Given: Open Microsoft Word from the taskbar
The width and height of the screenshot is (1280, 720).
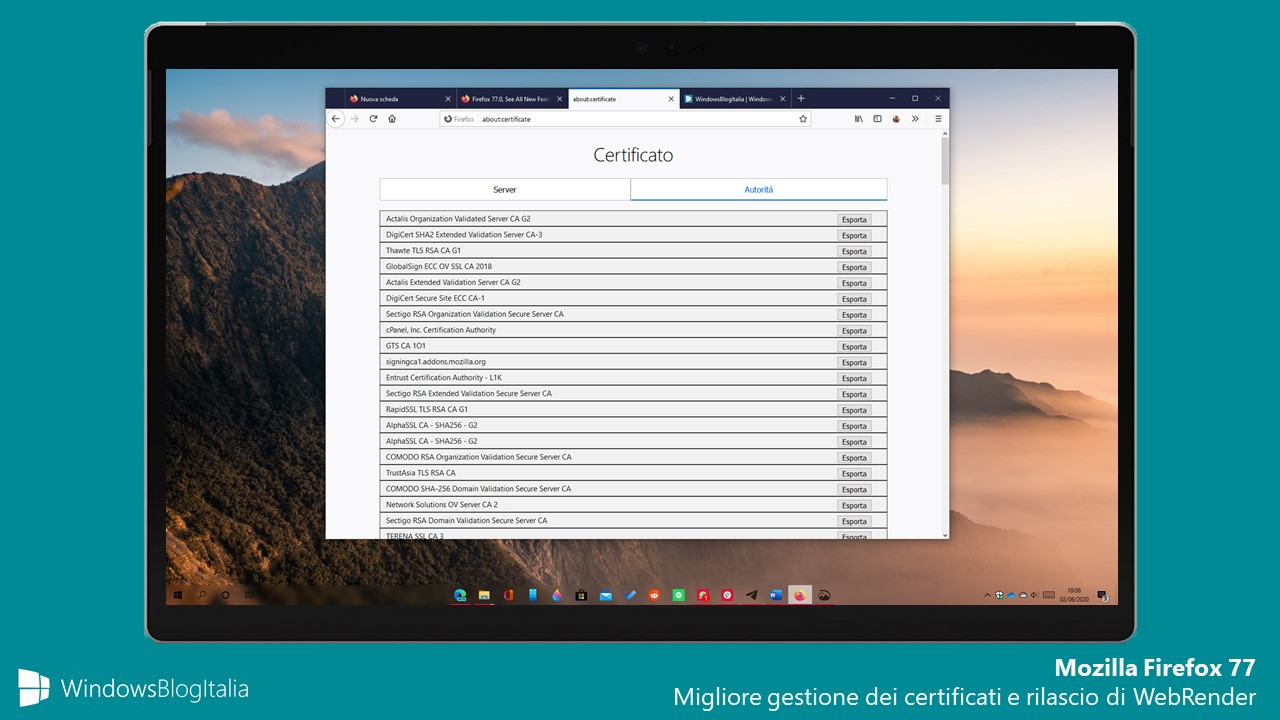Looking at the screenshot, I should point(775,595).
